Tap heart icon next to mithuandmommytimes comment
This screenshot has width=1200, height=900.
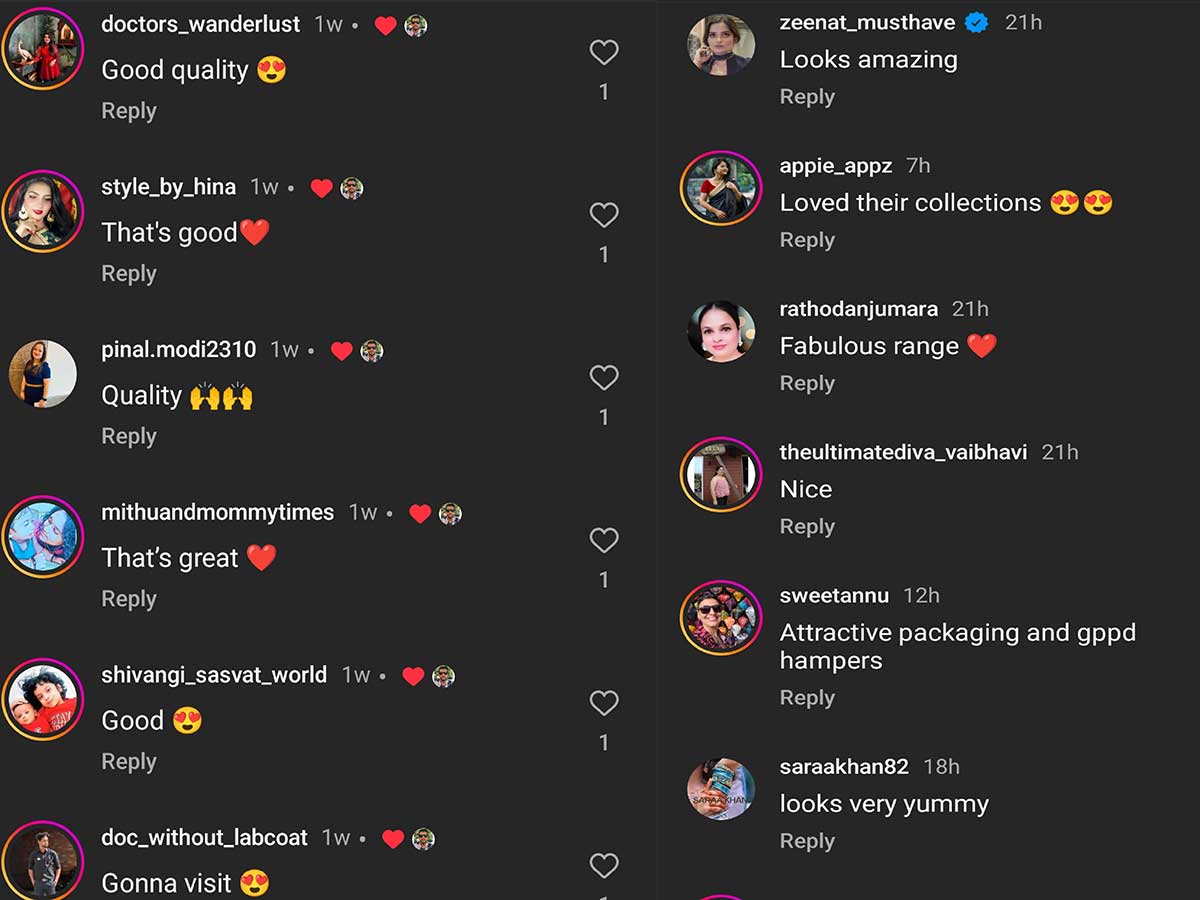click(604, 540)
